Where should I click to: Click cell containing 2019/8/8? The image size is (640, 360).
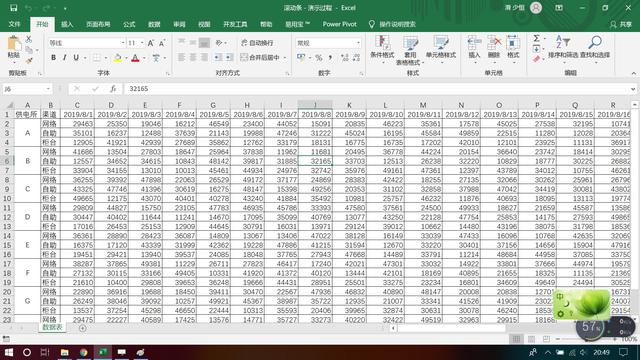coord(315,115)
